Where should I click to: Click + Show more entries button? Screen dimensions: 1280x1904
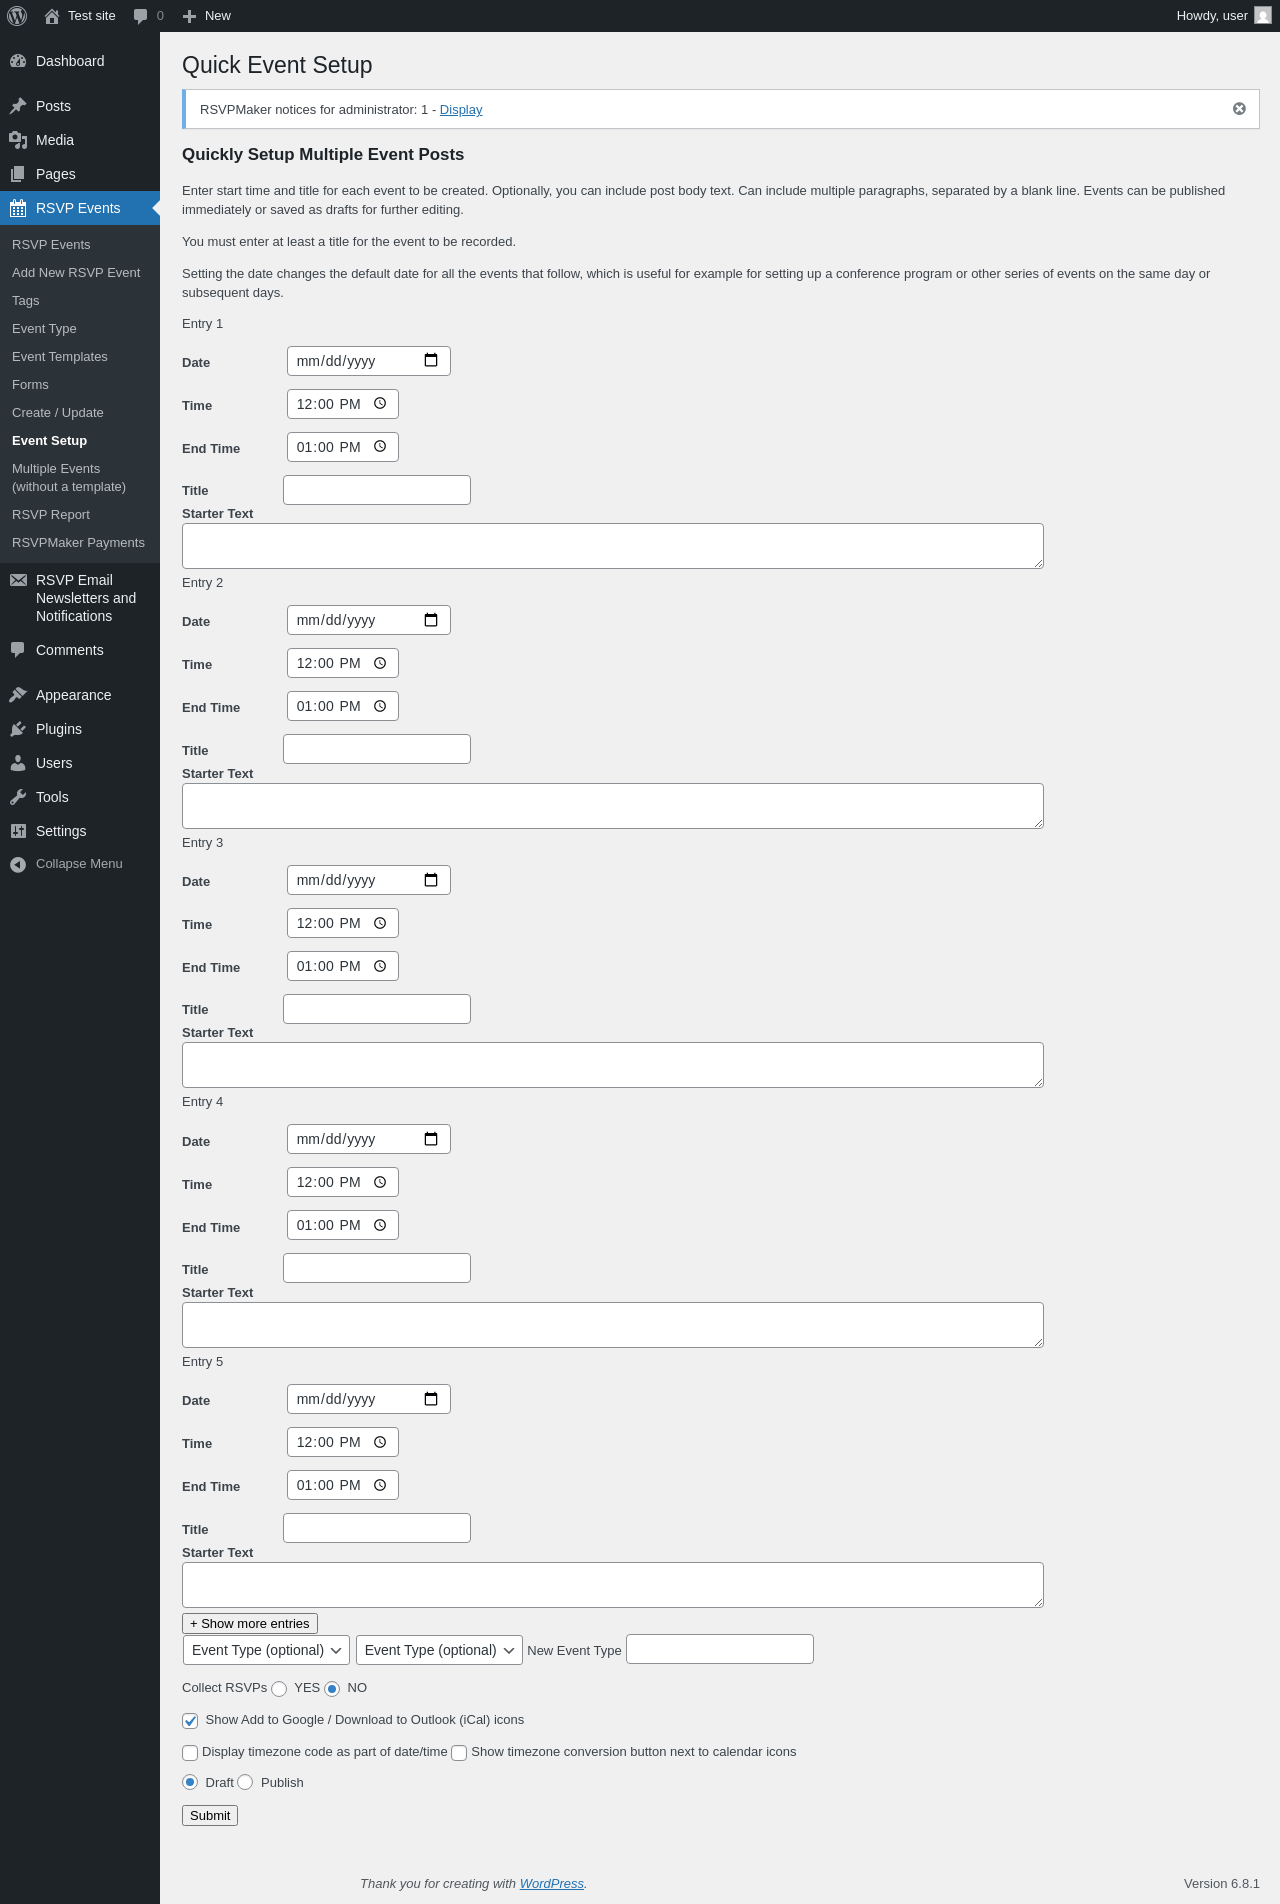click(250, 1623)
